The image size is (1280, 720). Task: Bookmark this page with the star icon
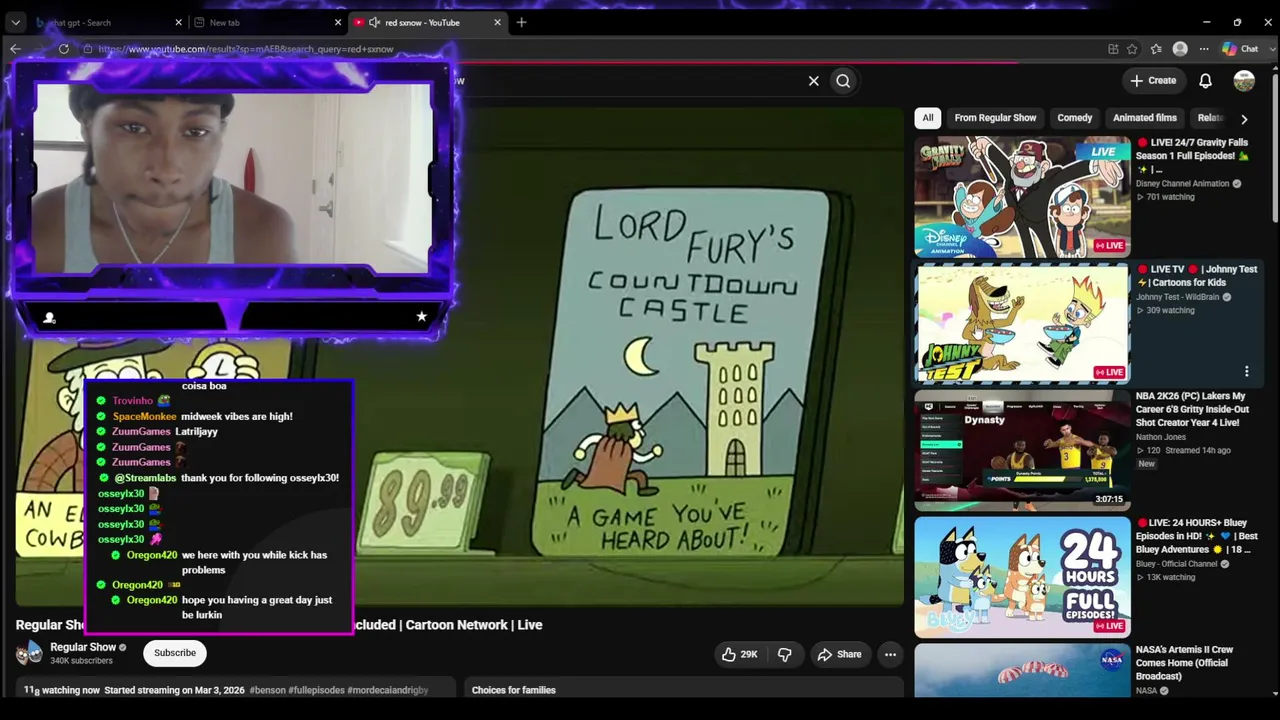[1132, 49]
